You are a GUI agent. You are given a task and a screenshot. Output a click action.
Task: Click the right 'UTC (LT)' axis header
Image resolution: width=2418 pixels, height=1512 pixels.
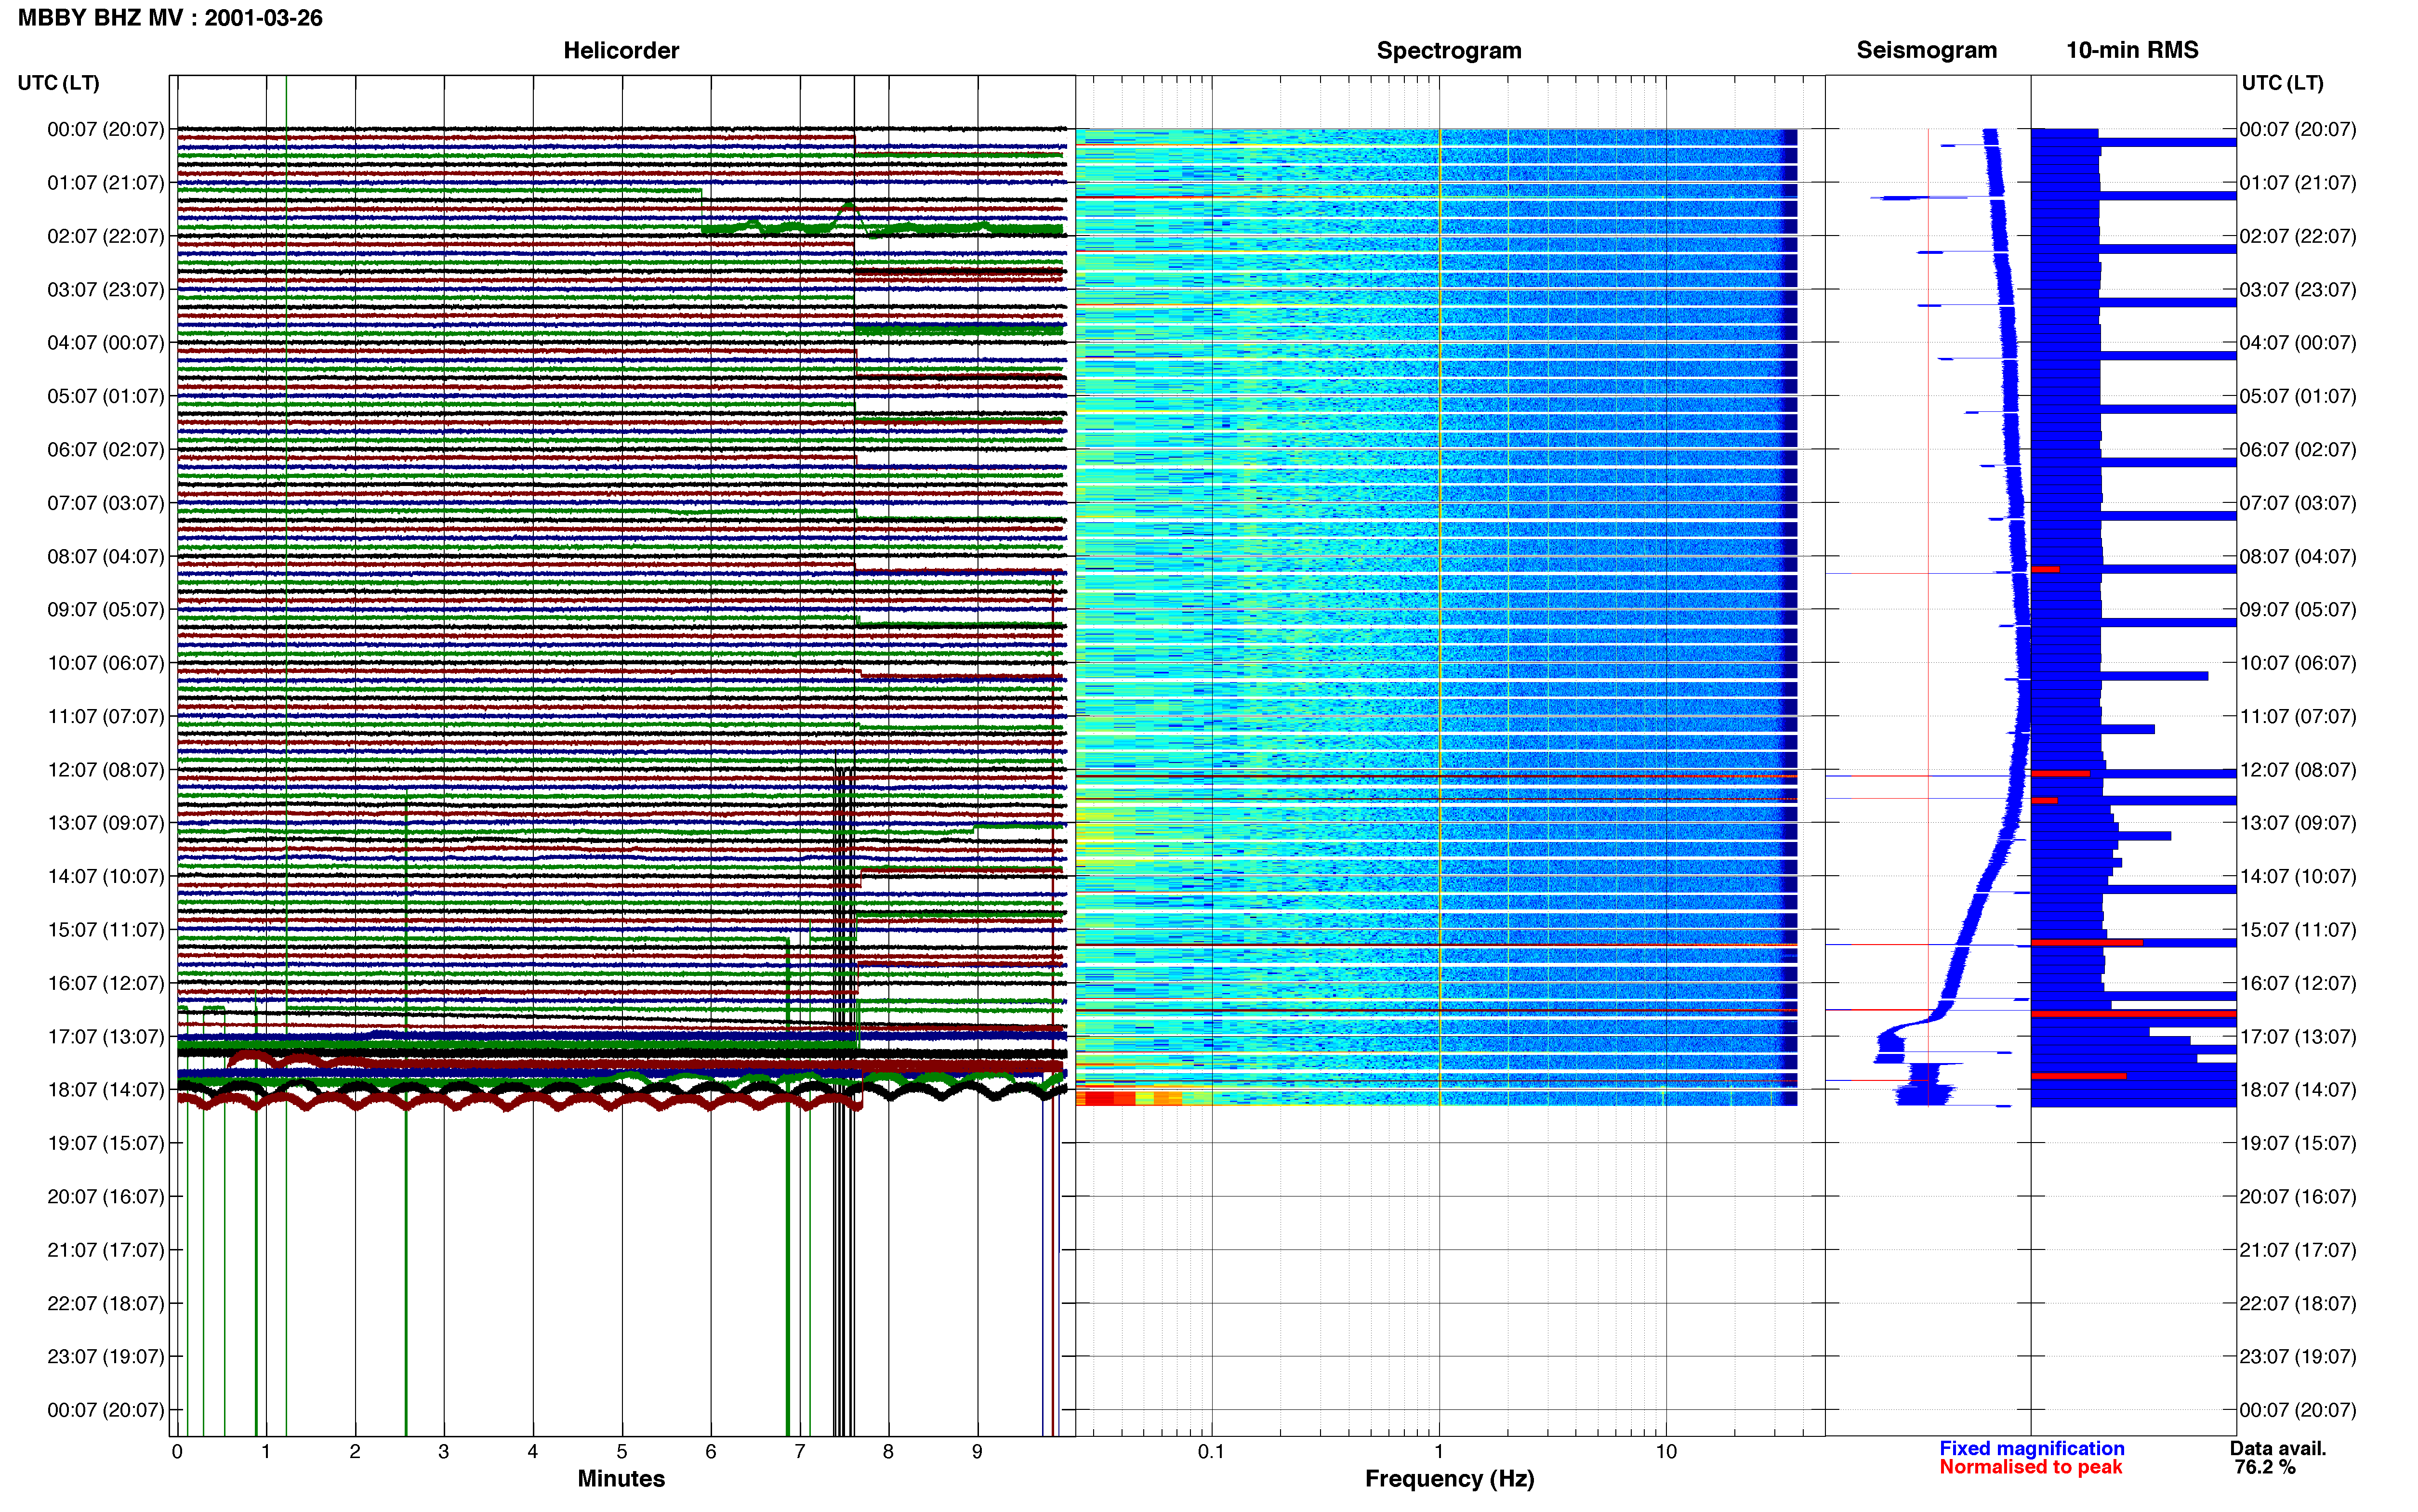tap(2282, 83)
